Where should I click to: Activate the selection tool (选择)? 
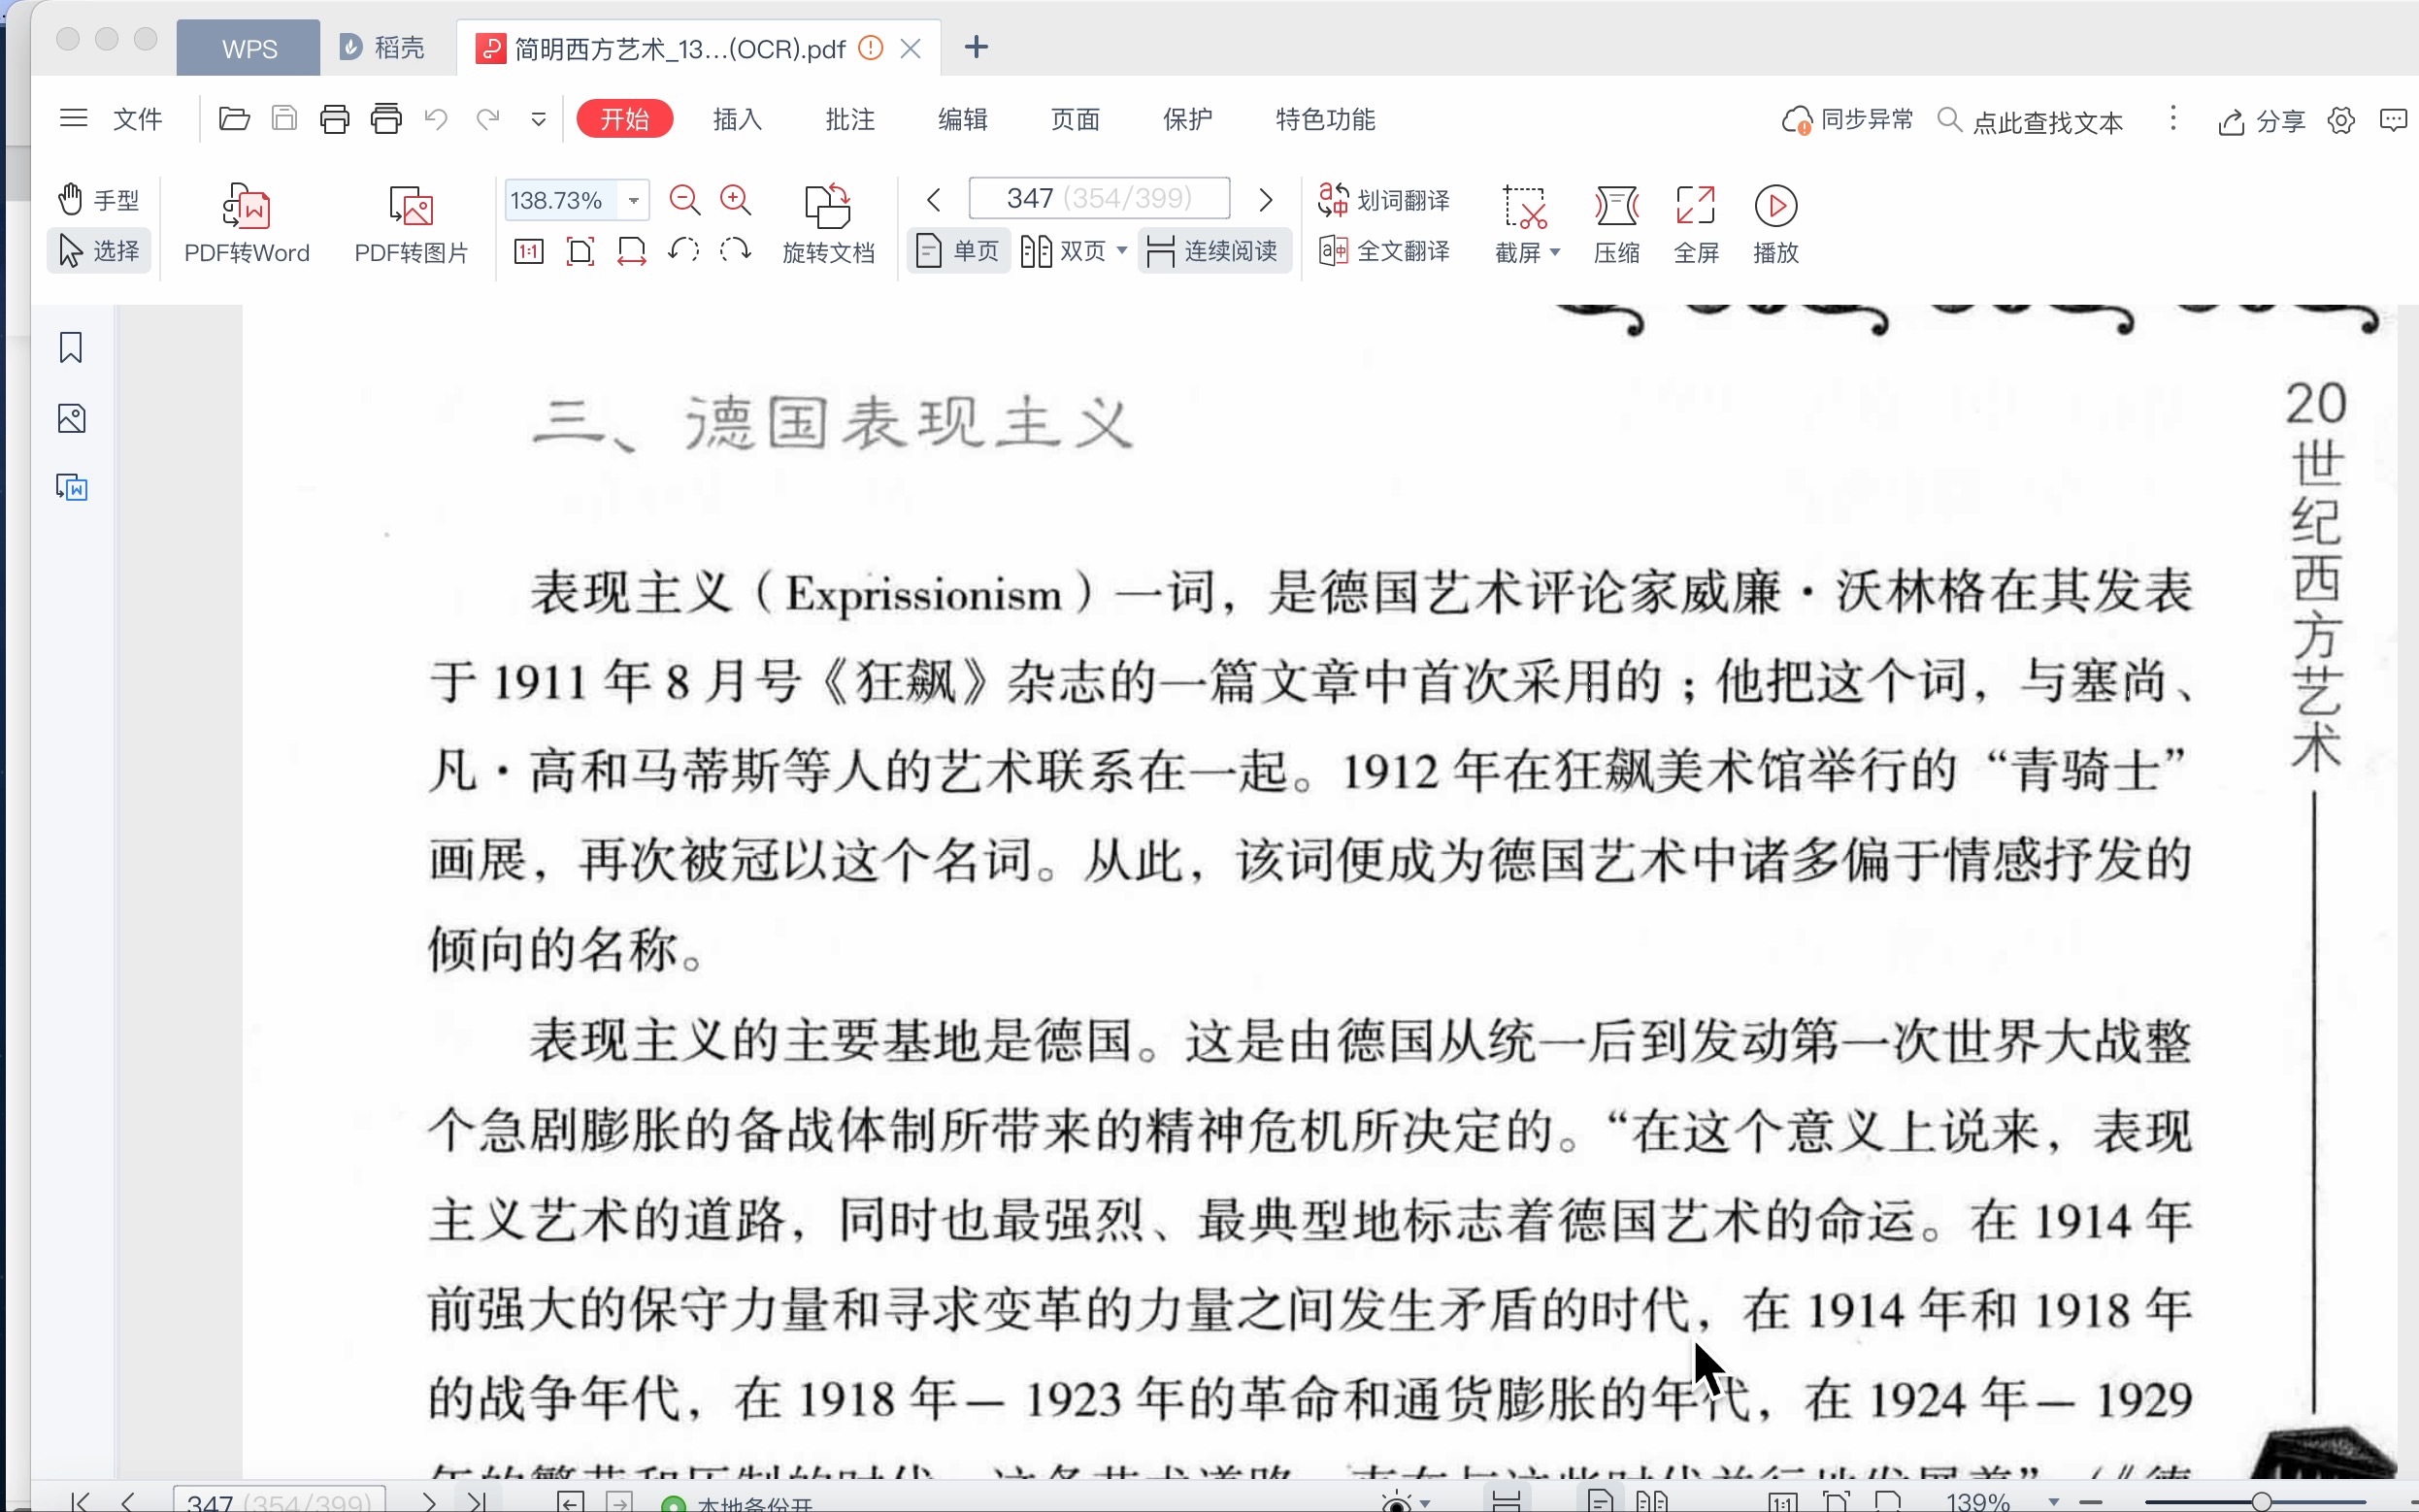click(x=98, y=250)
